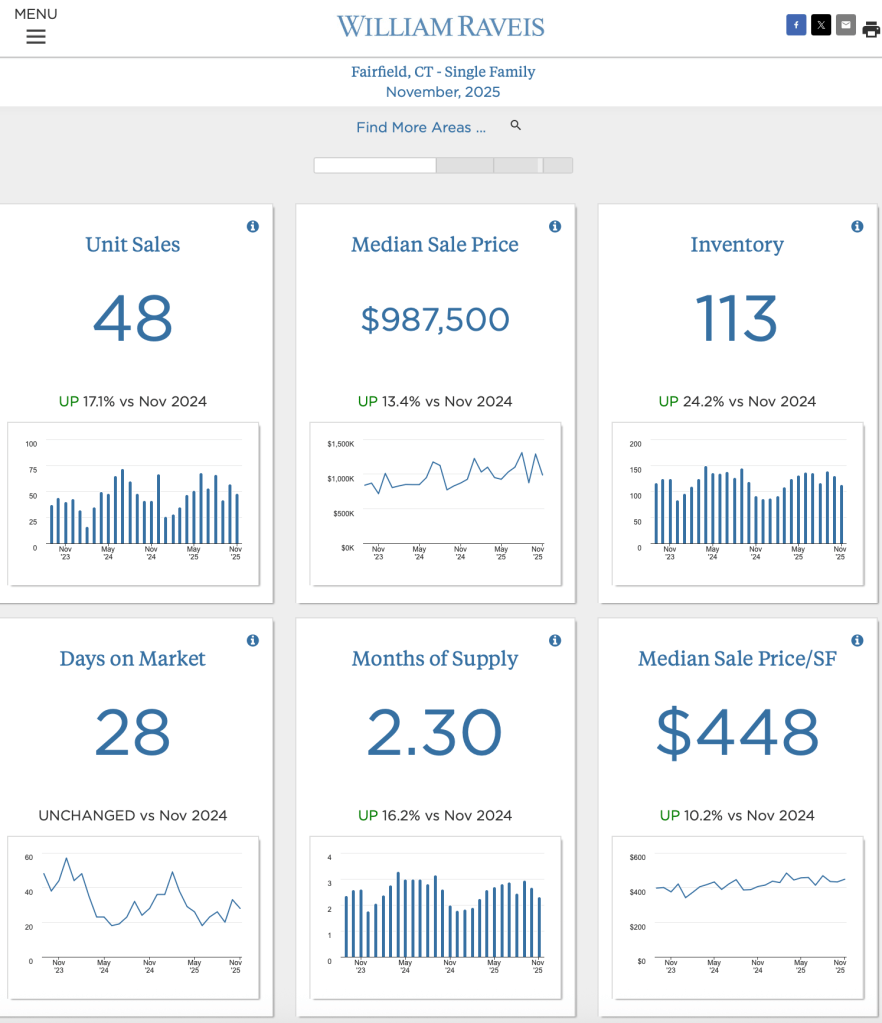Click the search magnifier icon
This screenshot has width=882, height=1023.
(x=516, y=126)
